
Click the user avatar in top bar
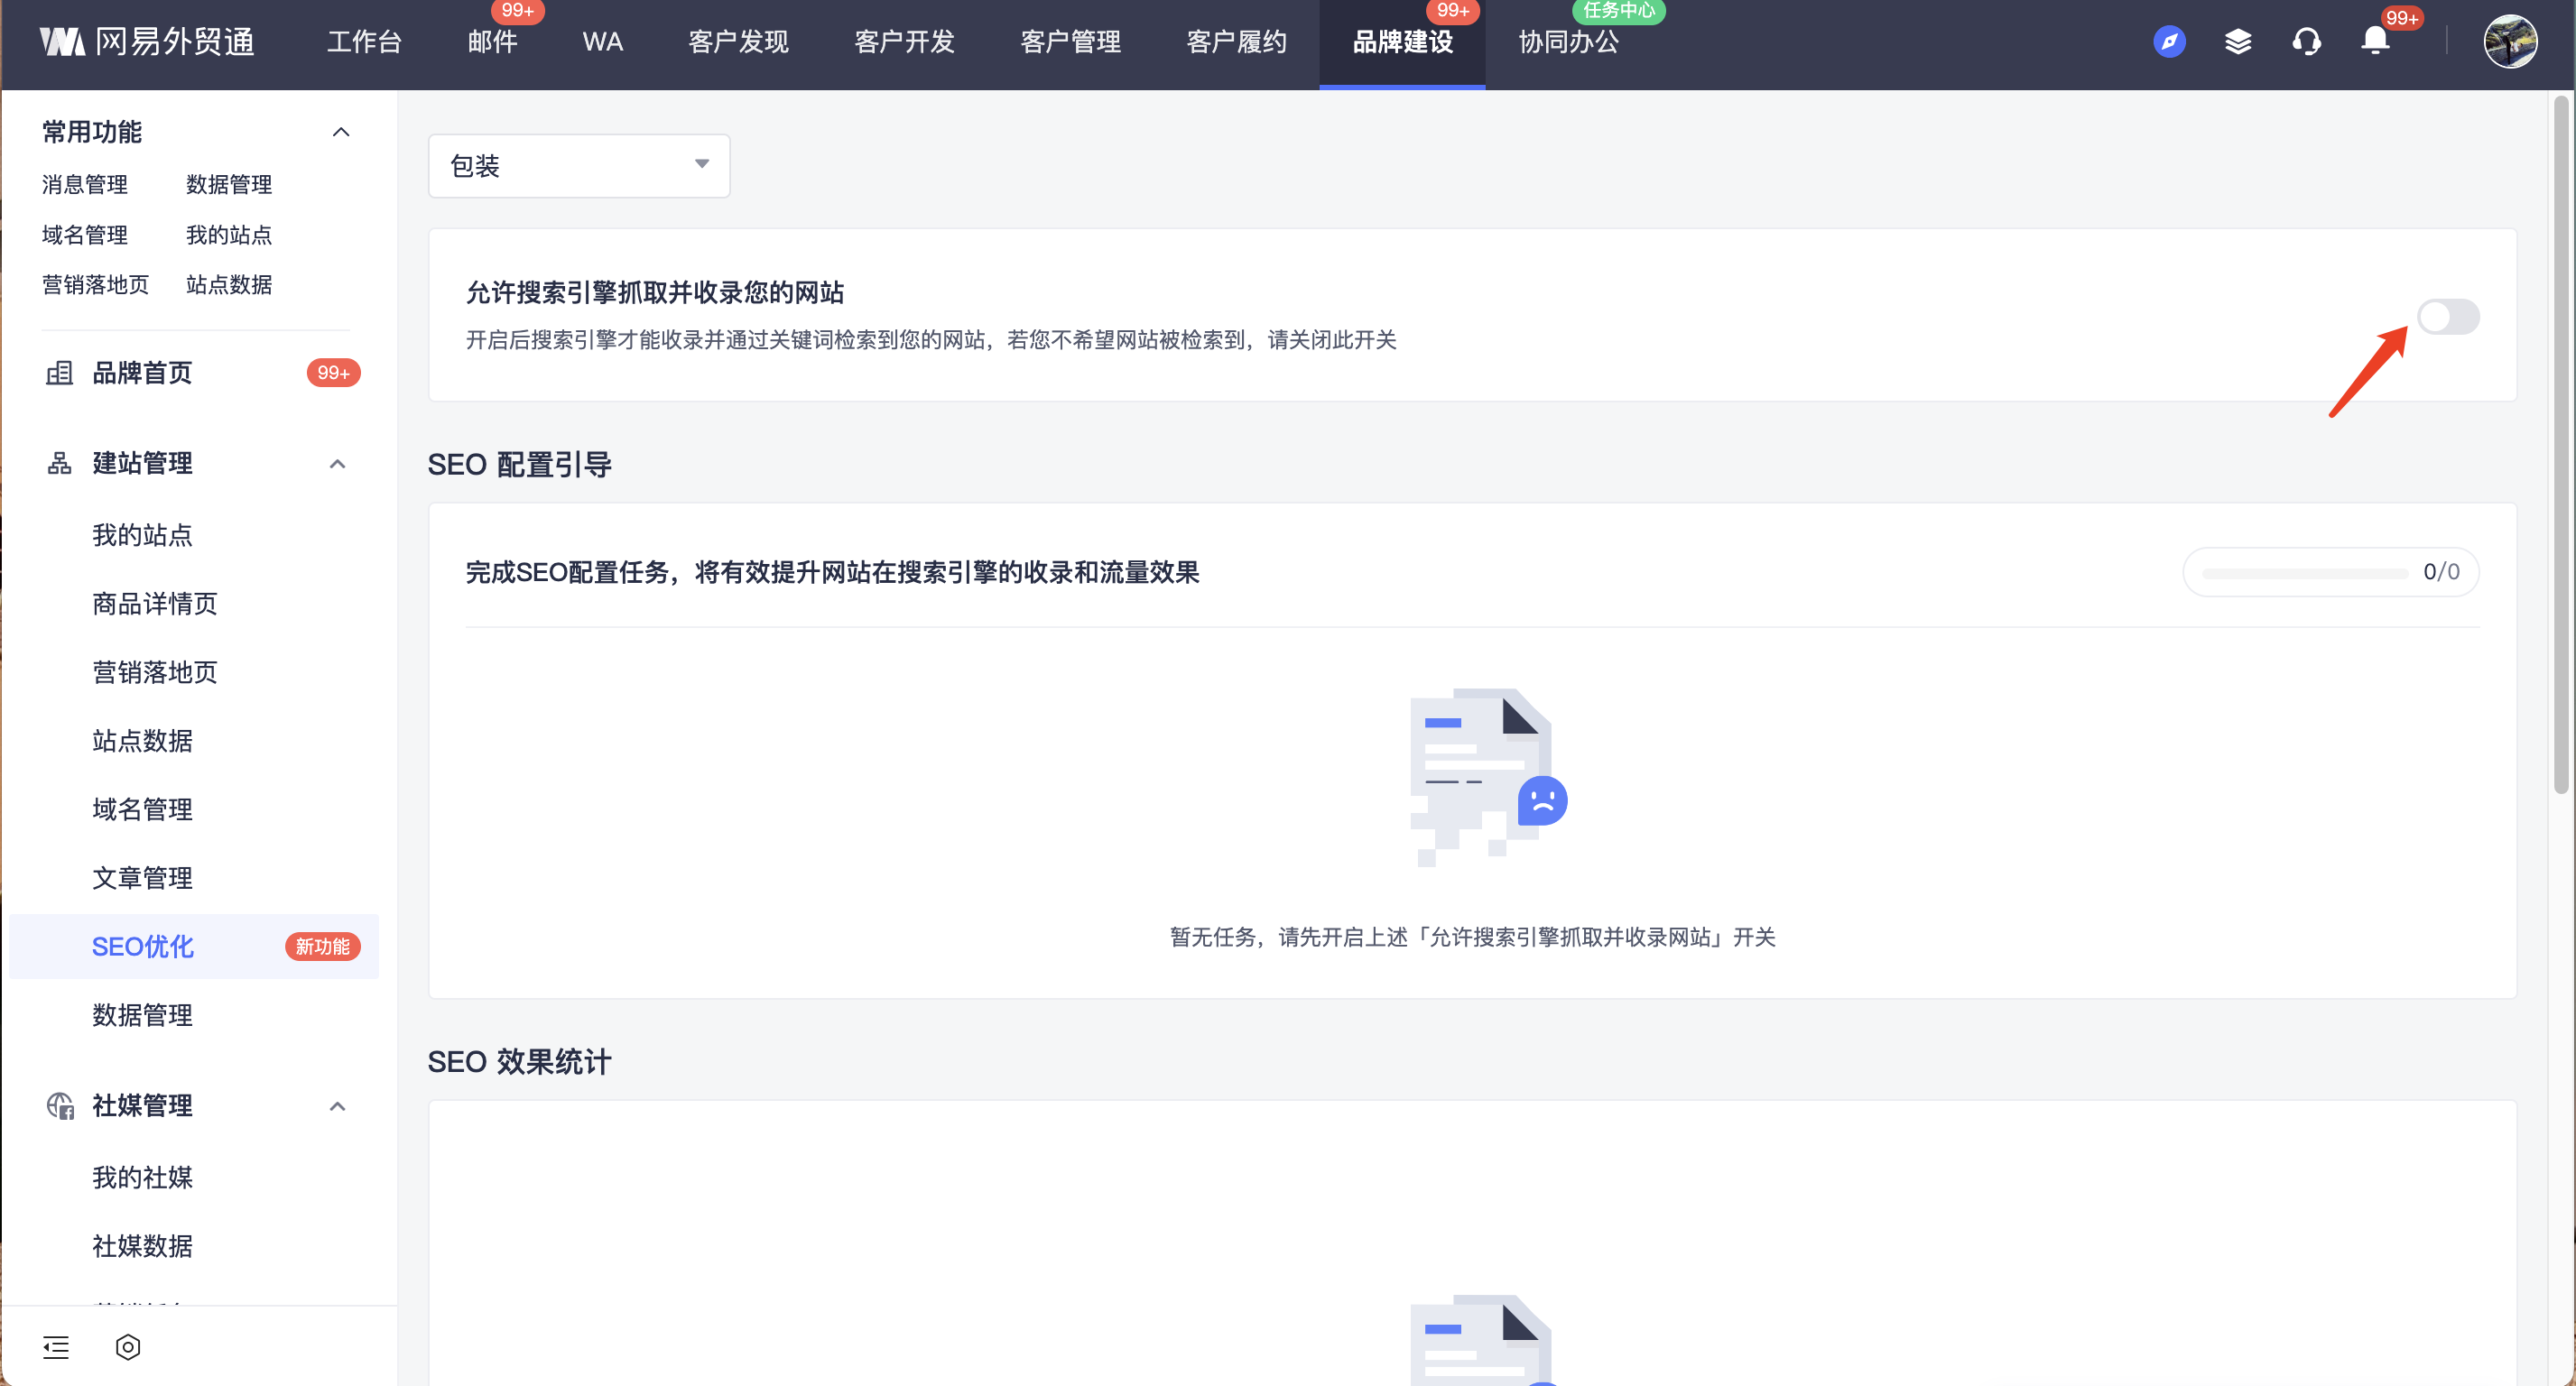[x=2509, y=42]
